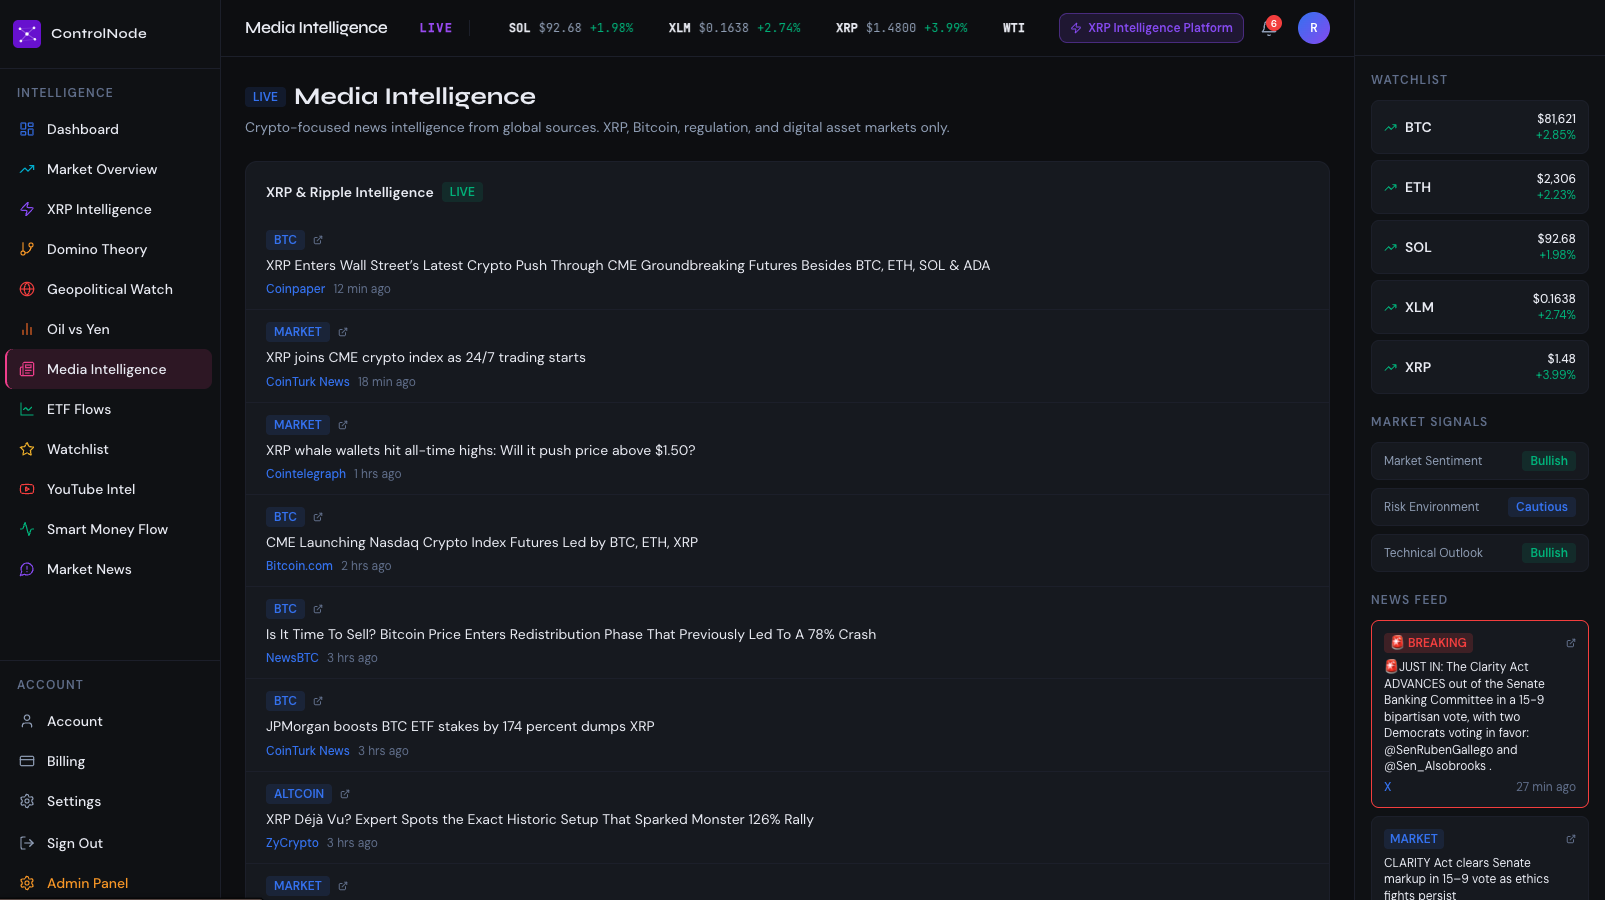1605x900 pixels.
Task: Click the Market Overview trend icon
Action: click(27, 169)
